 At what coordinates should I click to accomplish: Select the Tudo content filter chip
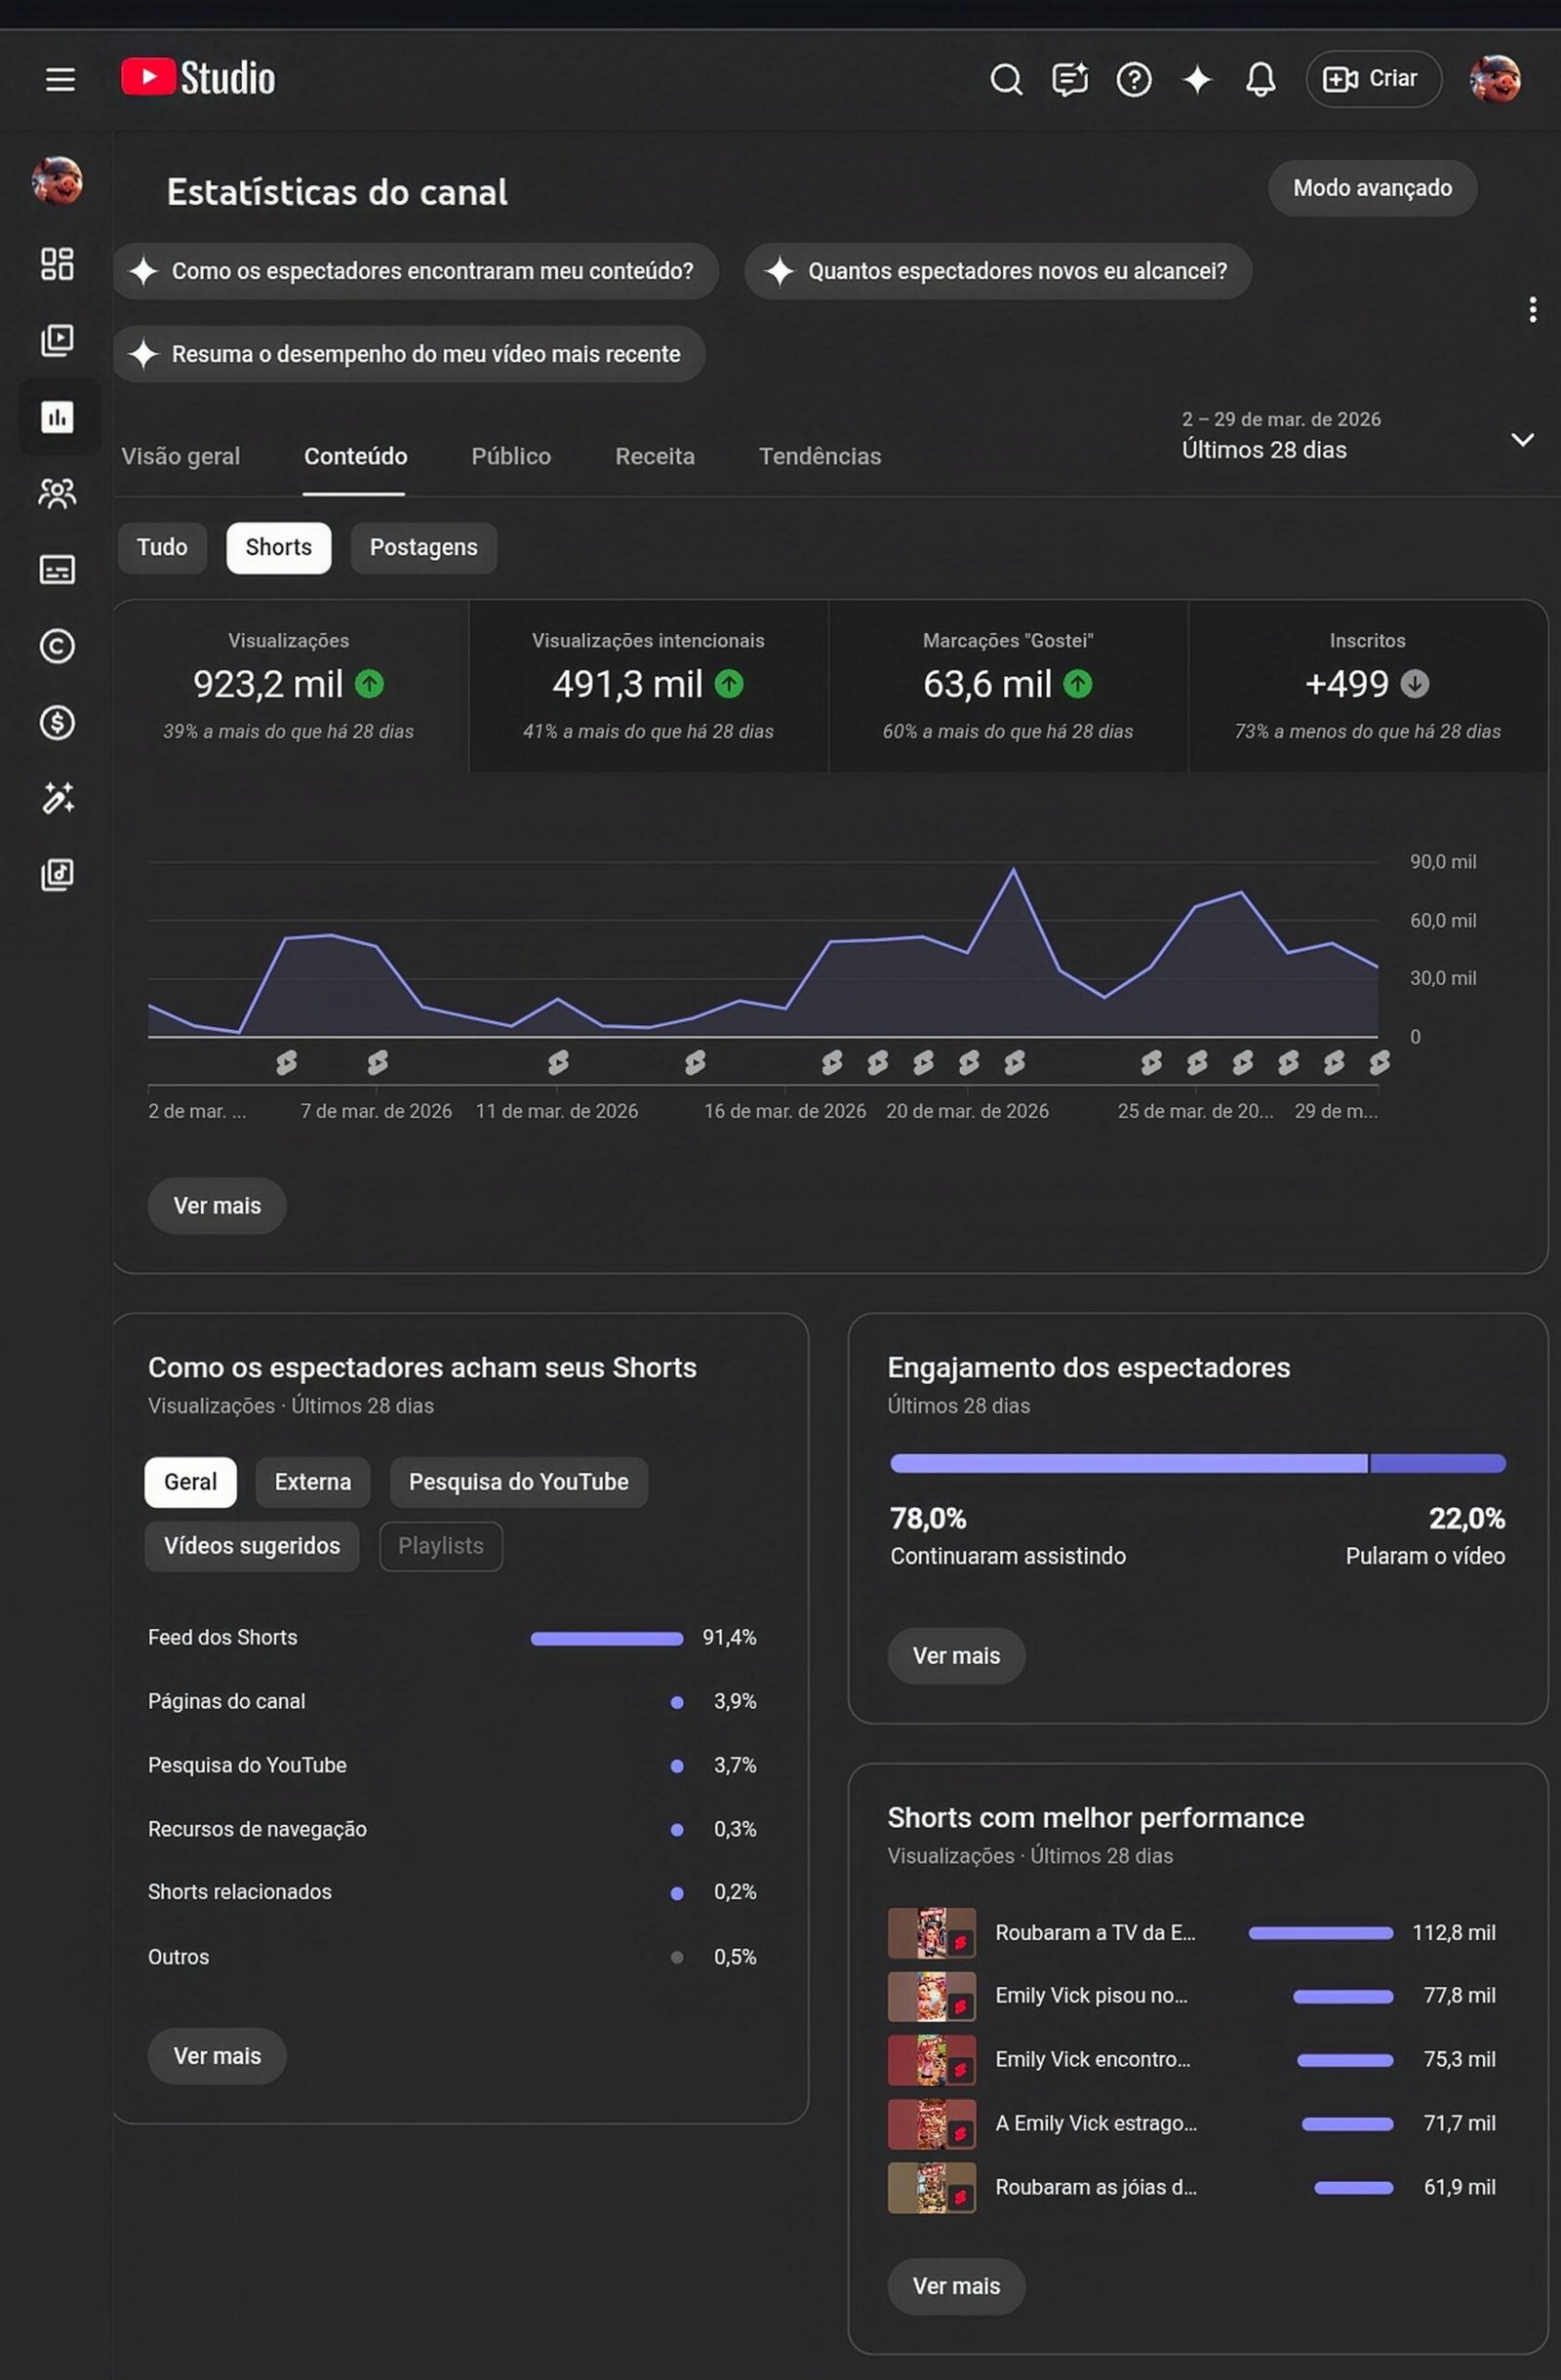162,547
